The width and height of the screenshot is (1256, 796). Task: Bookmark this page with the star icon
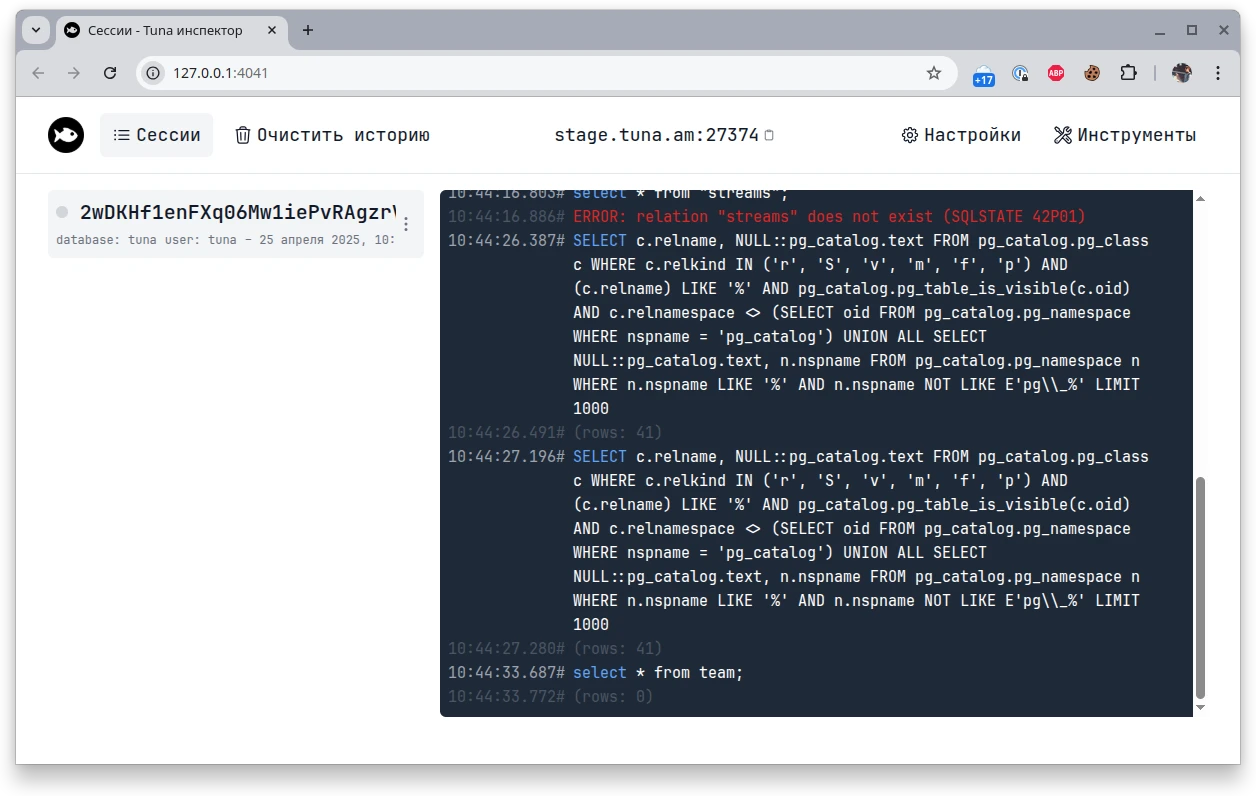[934, 73]
